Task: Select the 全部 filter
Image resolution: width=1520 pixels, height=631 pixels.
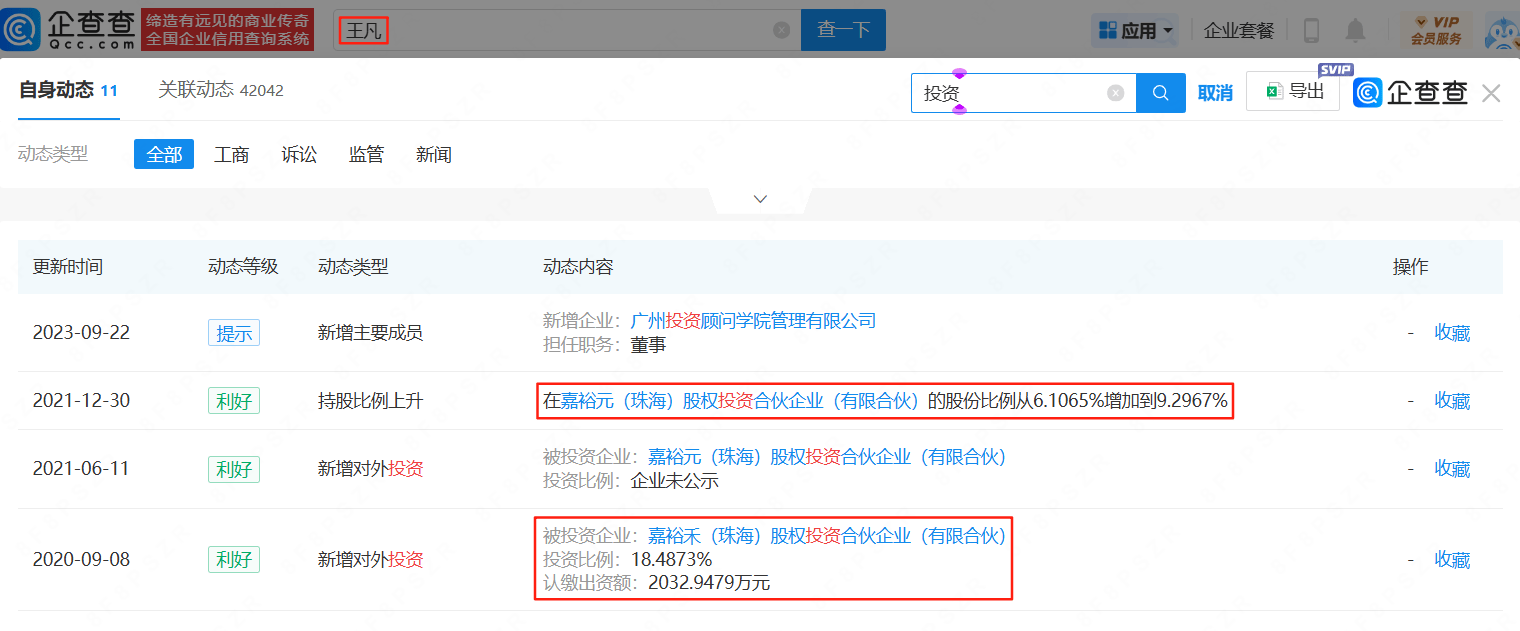Action: 164,154
